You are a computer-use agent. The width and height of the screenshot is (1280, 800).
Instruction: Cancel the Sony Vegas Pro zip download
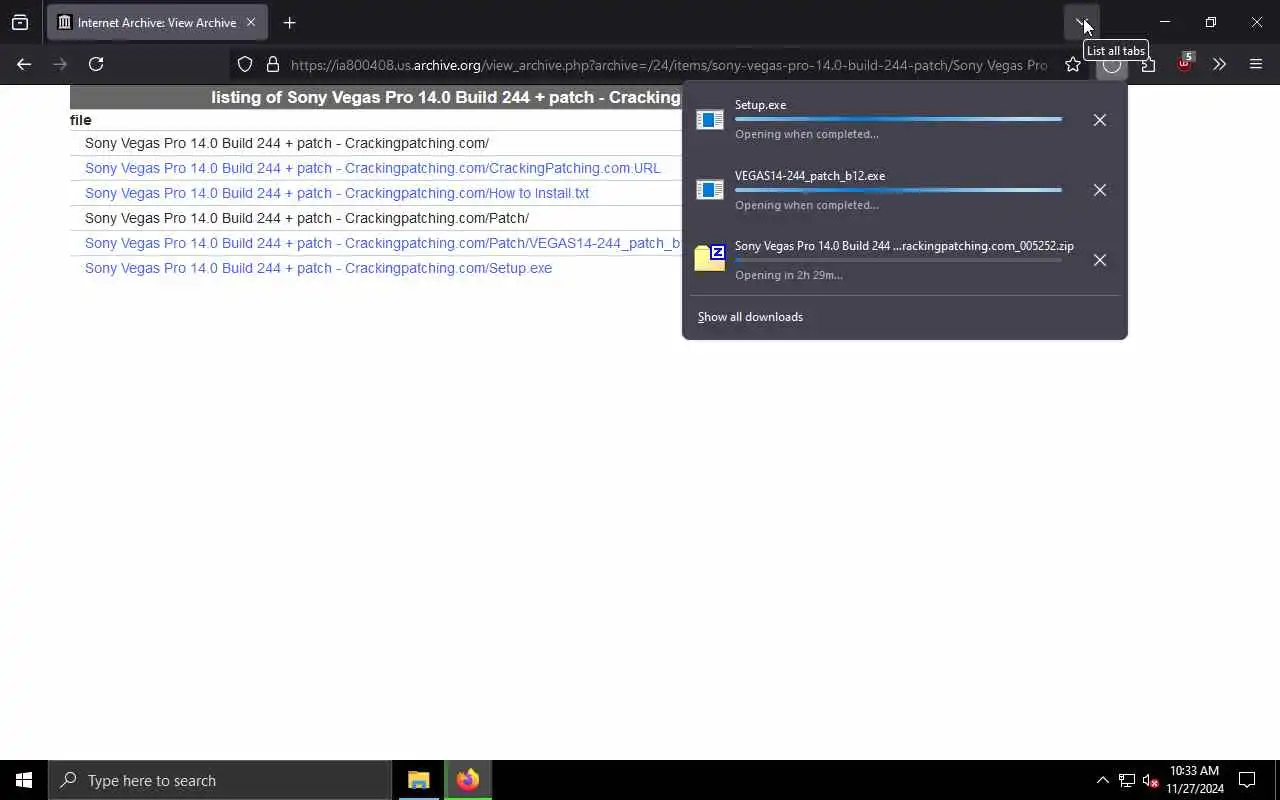click(x=1099, y=260)
